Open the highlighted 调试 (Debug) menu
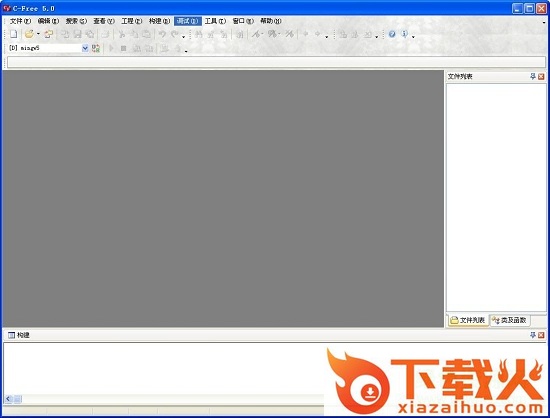Viewport: 550px width, 418px height. [x=188, y=21]
